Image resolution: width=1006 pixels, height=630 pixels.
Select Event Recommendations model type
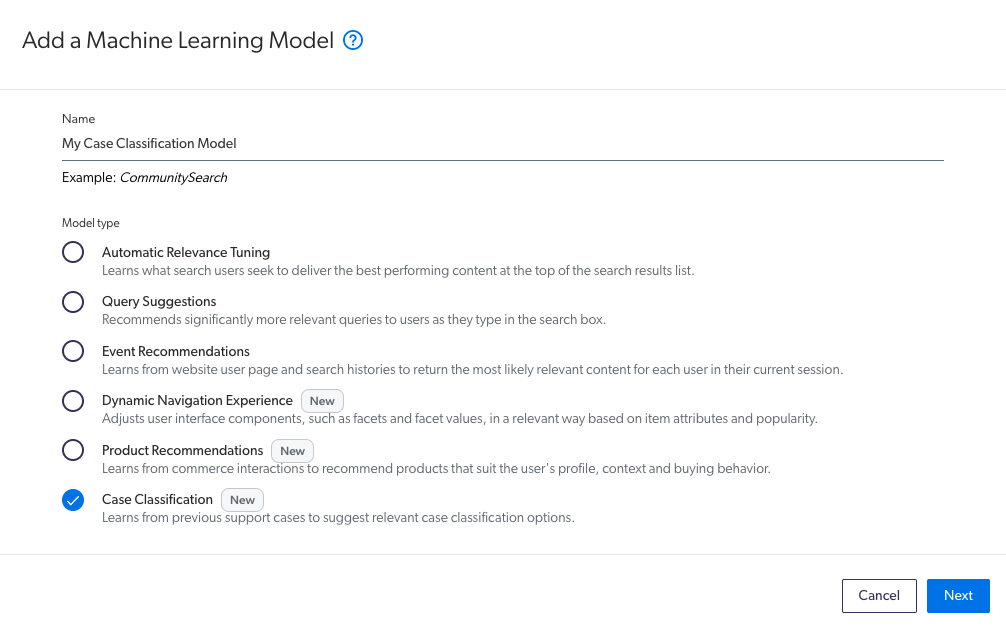(x=73, y=351)
